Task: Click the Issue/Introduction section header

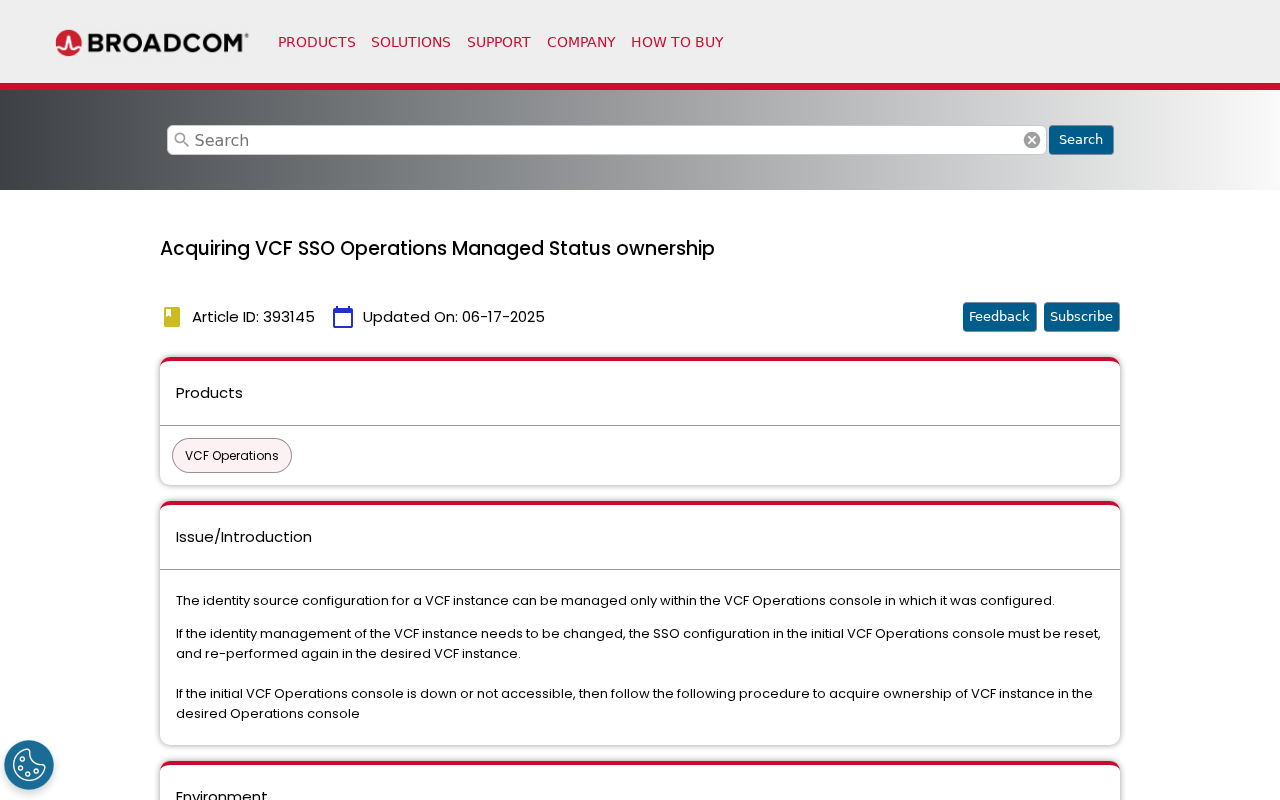Action: [x=244, y=537]
